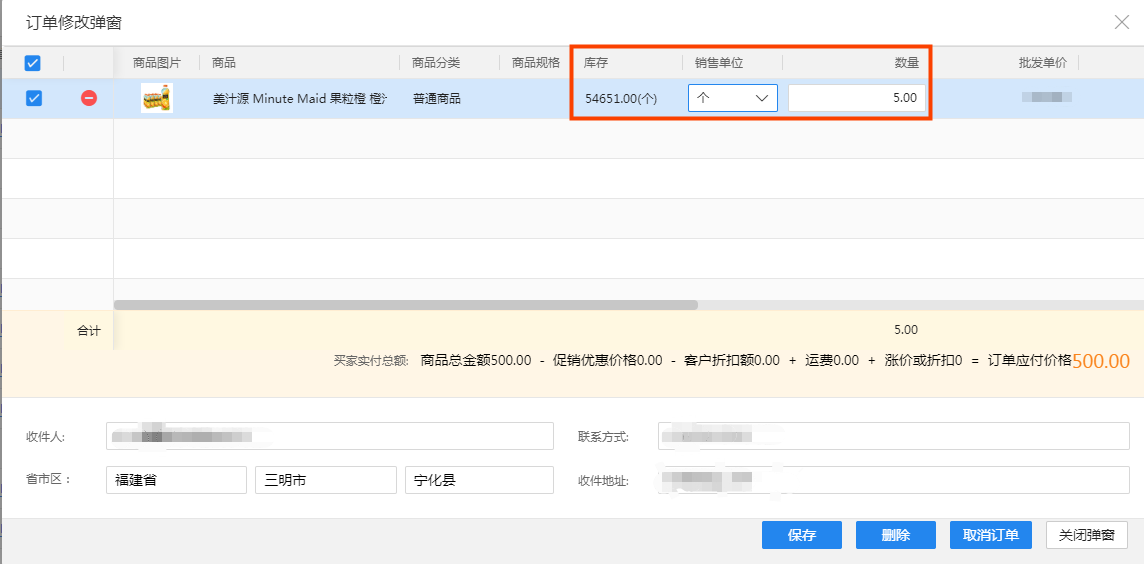Click the 收件地址 address input field
The image size is (1144, 564).
click(x=894, y=480)
